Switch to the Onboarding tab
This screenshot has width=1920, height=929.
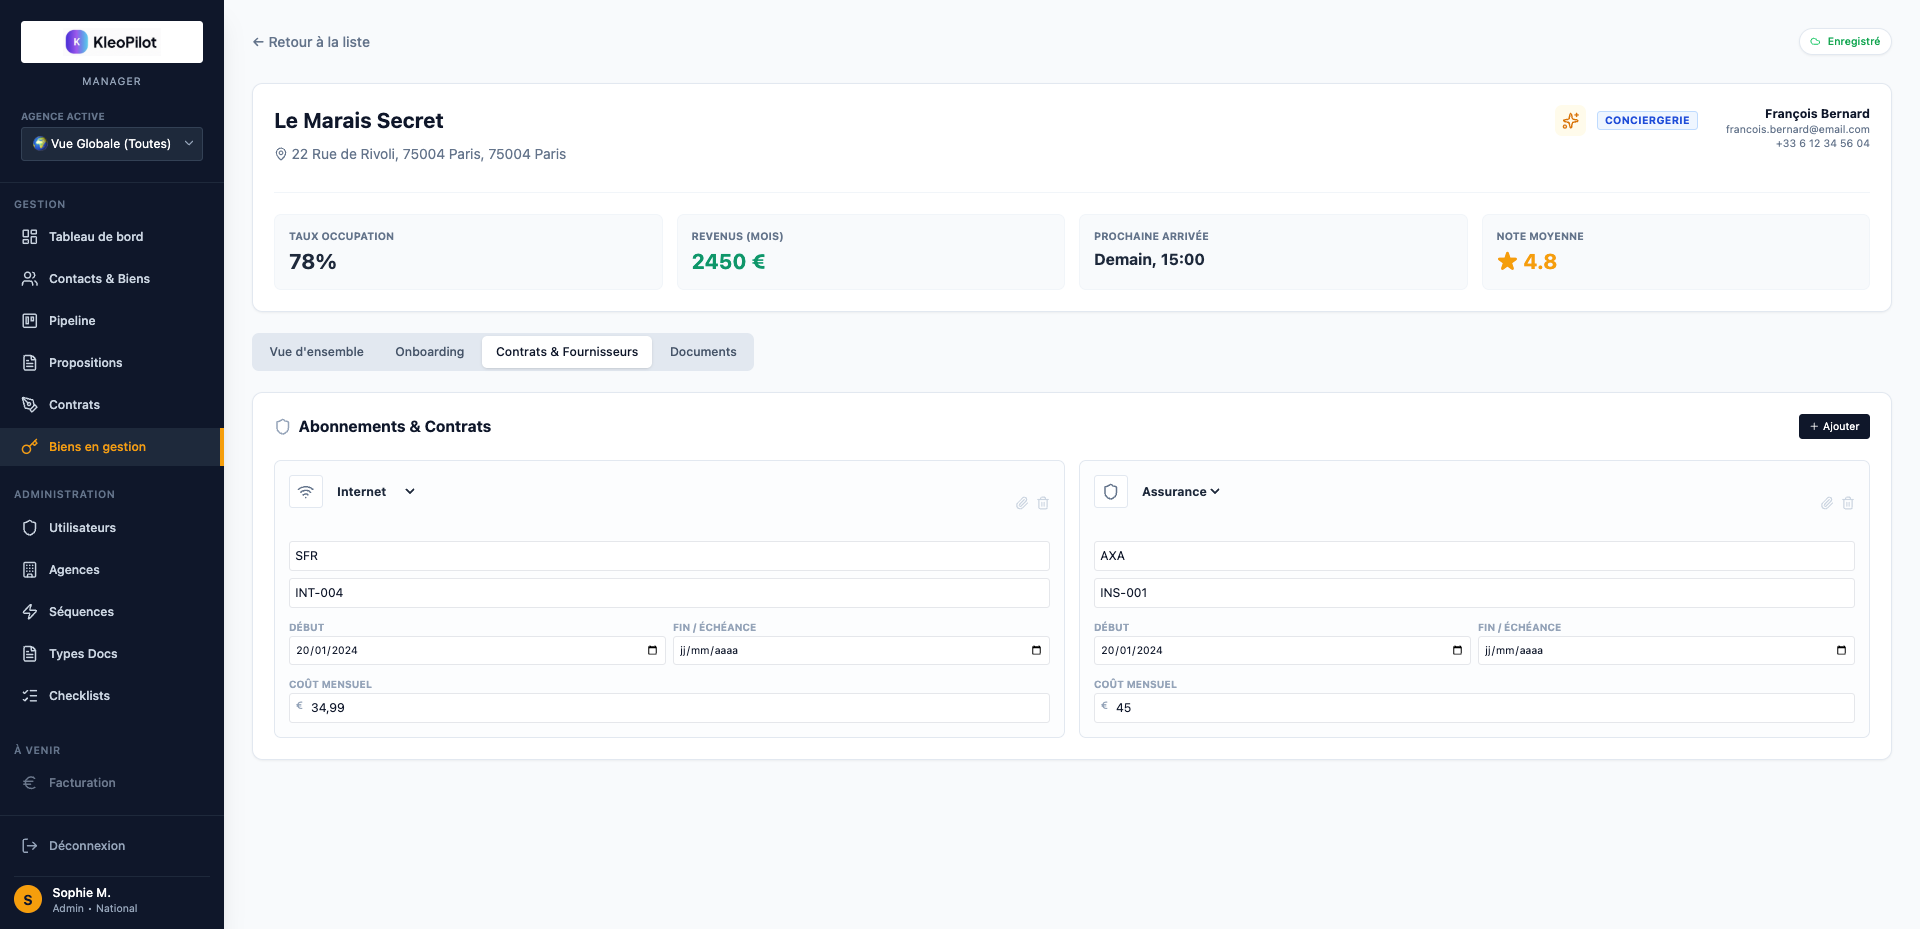click(x=429, y=352)
